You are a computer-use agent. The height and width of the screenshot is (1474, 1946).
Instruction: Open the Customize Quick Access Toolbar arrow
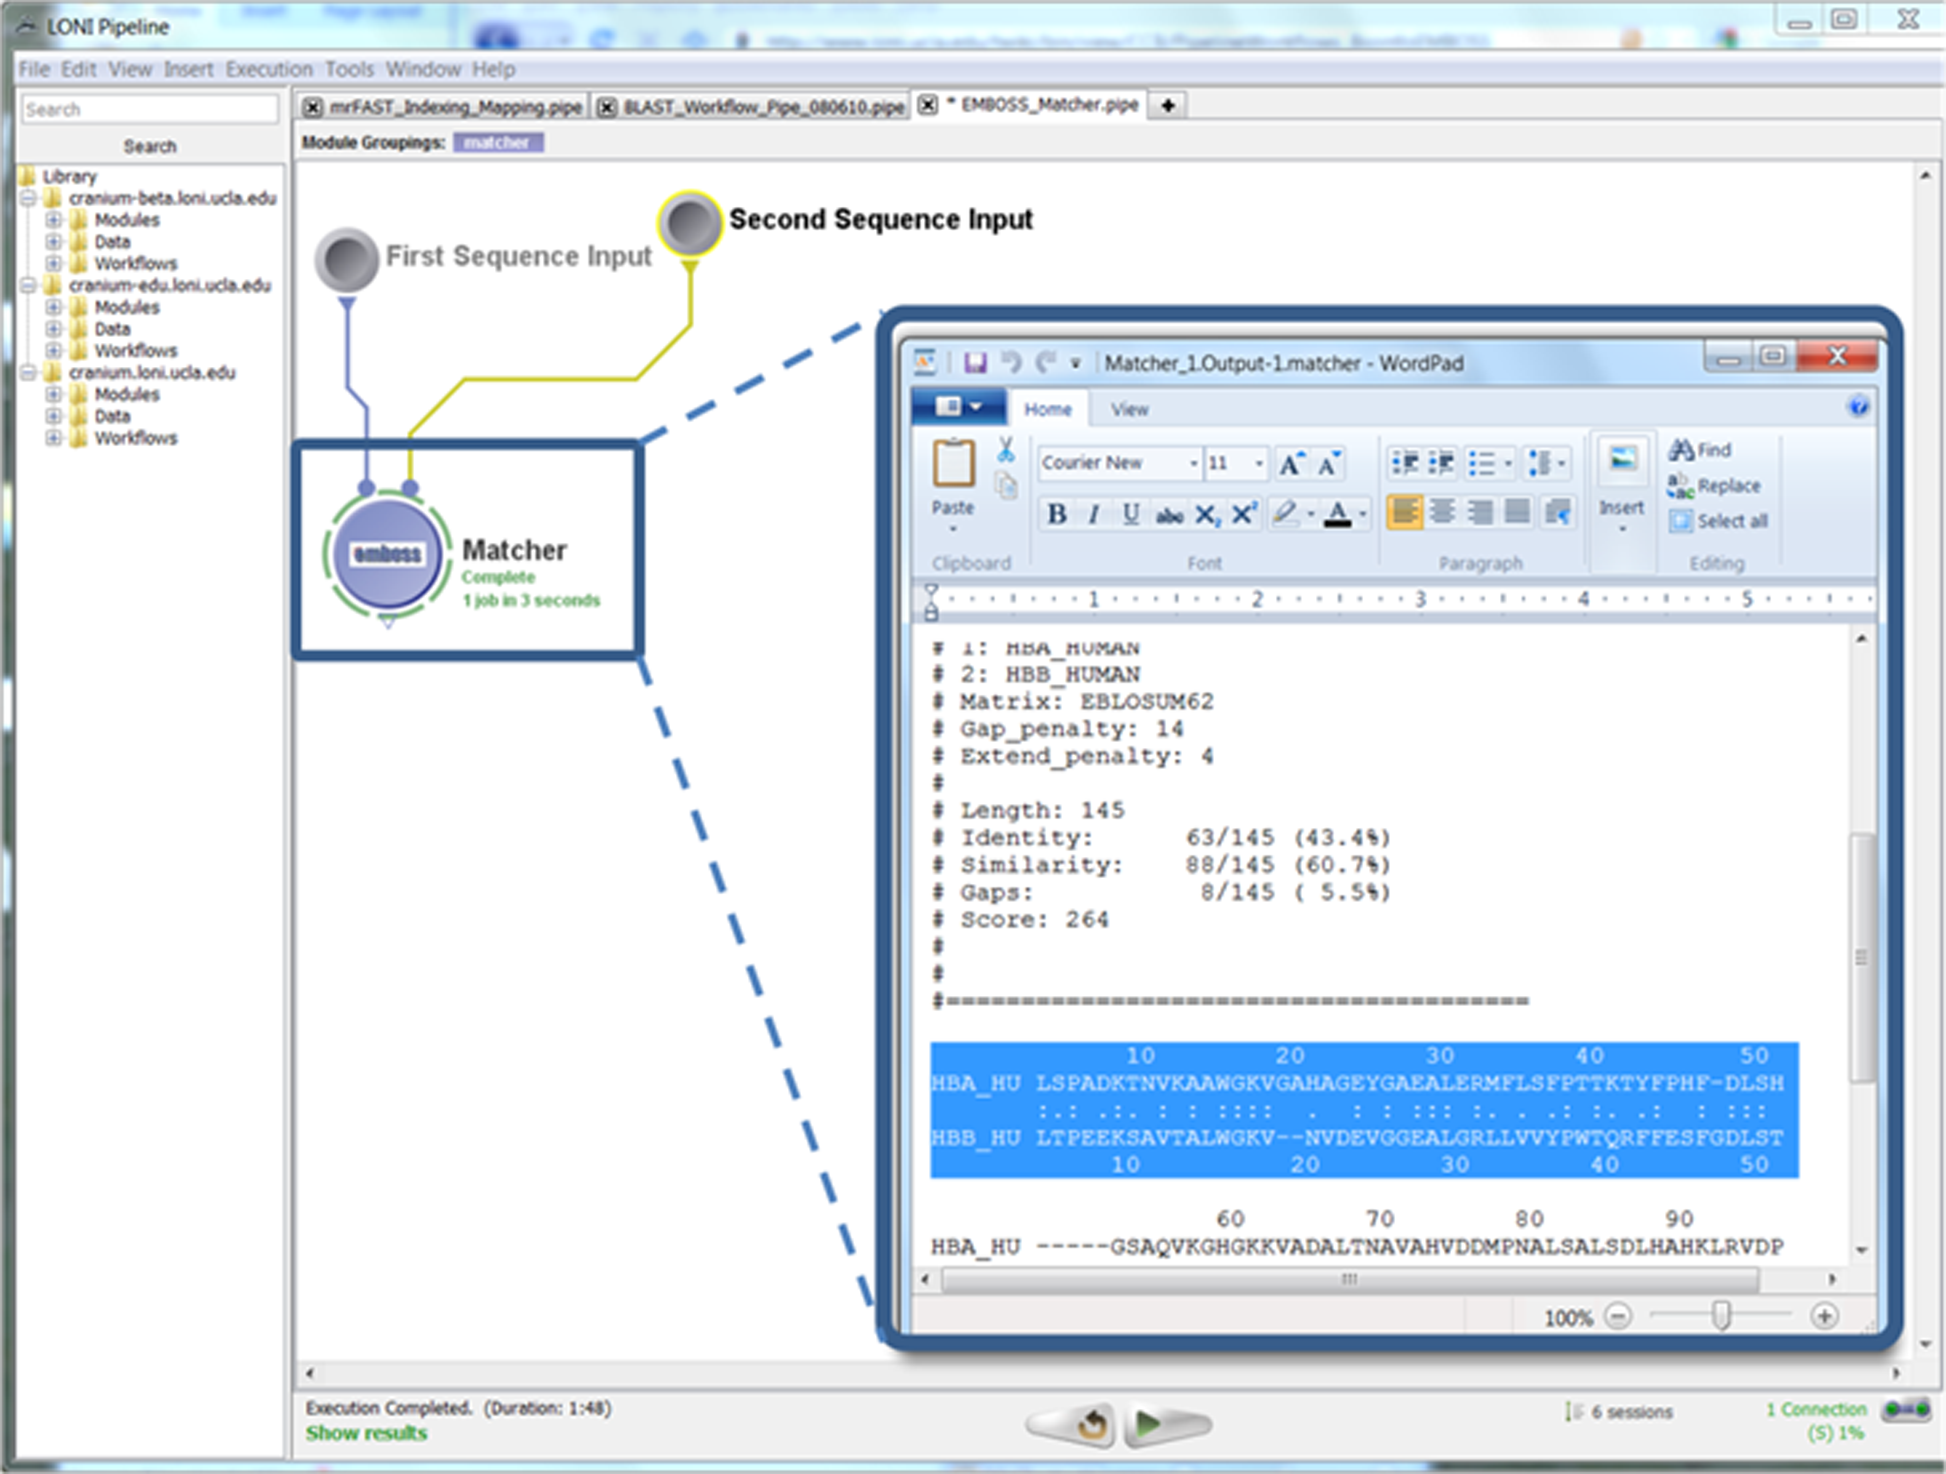[x=1076, y=363]
